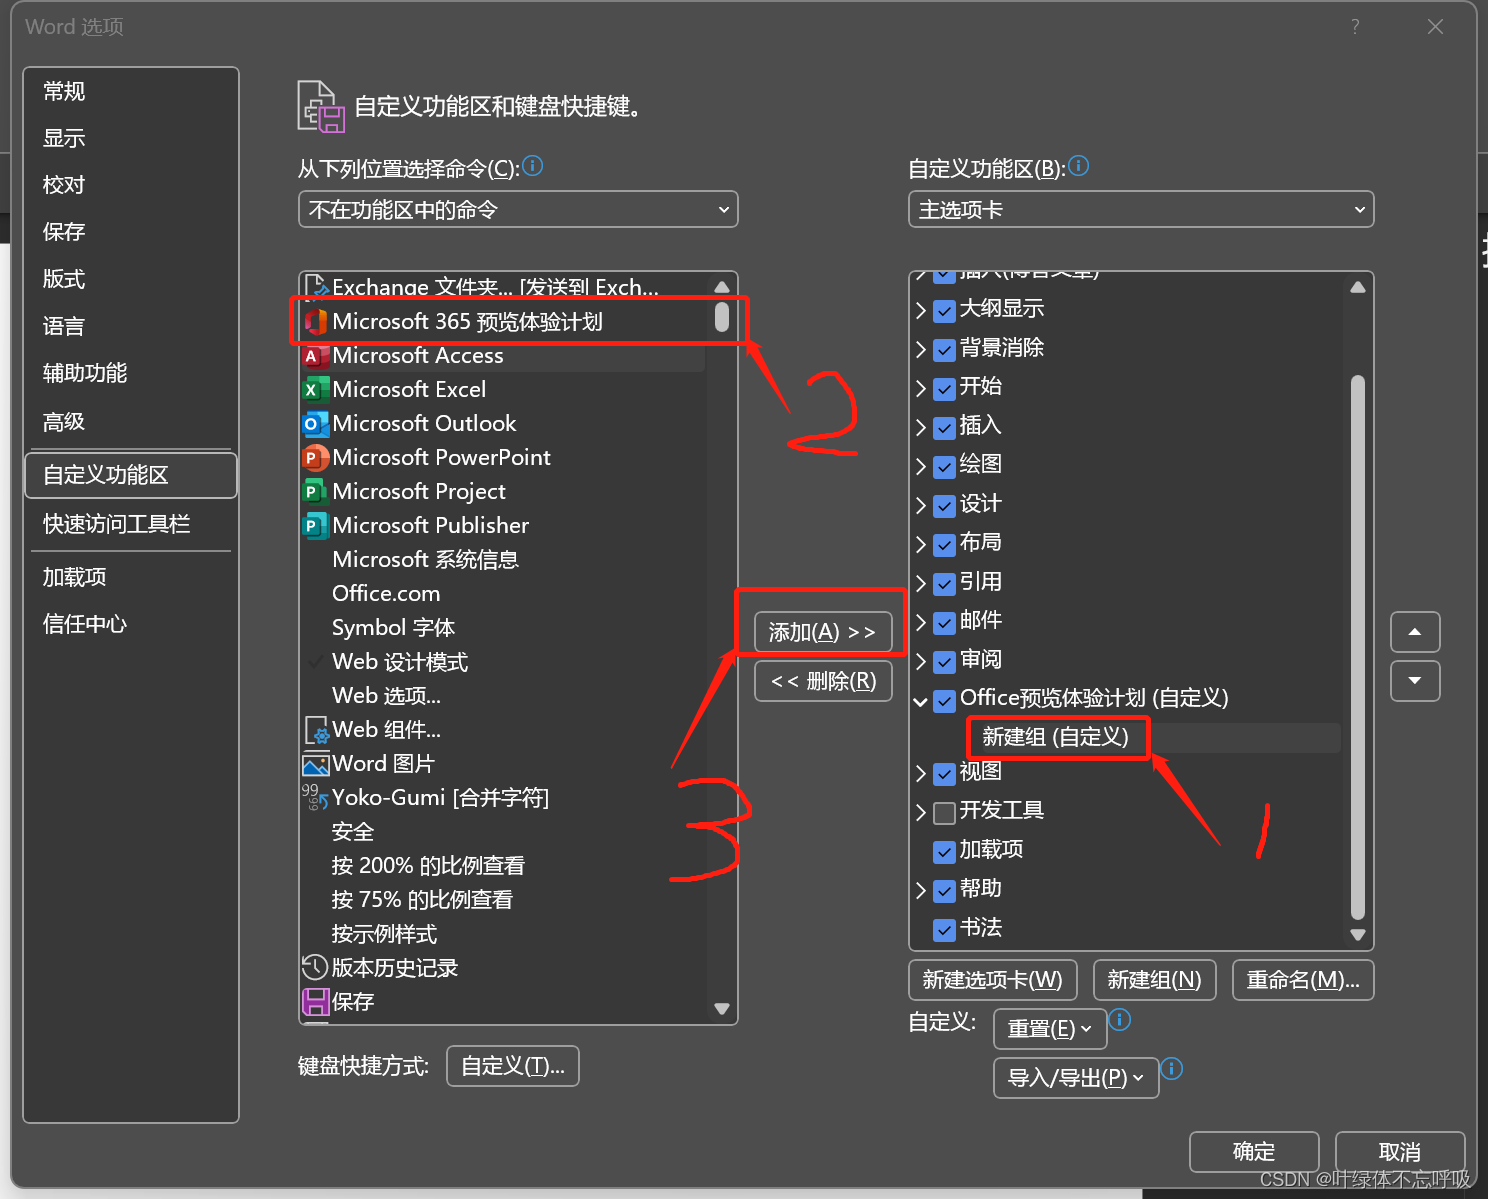Viewport: 1488px width, 1199px height.
Task: Expand the 布局 tab node
Action: point(921,545)
